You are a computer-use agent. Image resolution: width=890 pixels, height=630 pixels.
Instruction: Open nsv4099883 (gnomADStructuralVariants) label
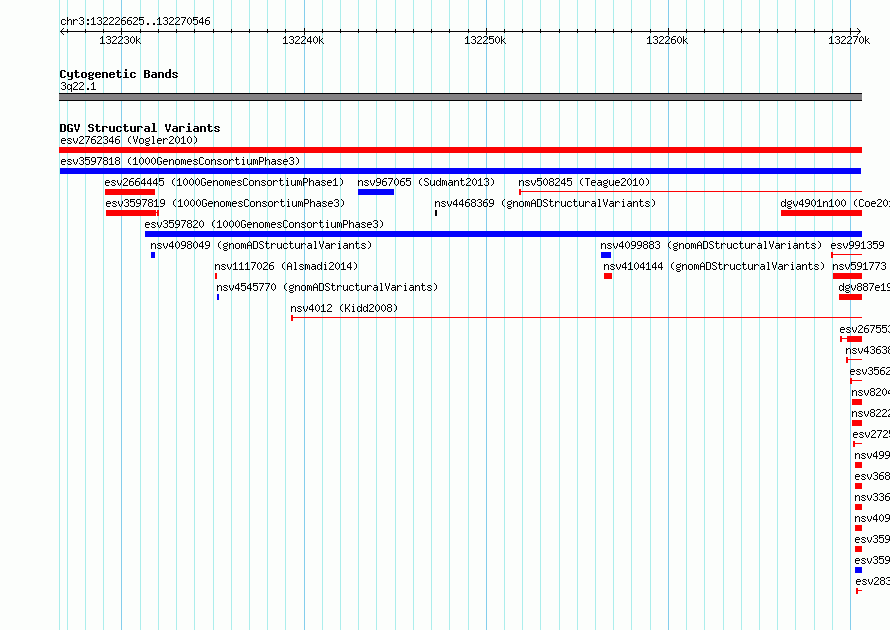(711, 245)
